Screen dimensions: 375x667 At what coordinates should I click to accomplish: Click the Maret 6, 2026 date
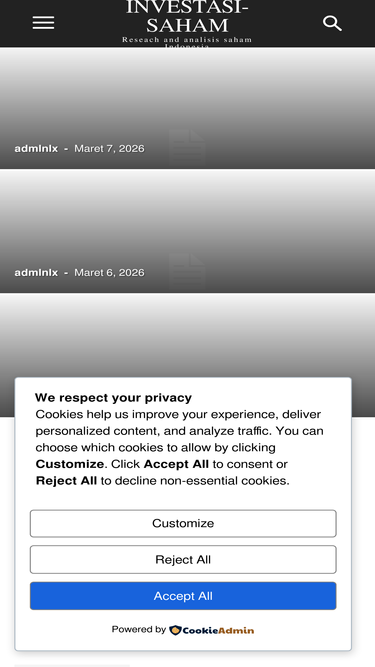(x=109, y=272)
